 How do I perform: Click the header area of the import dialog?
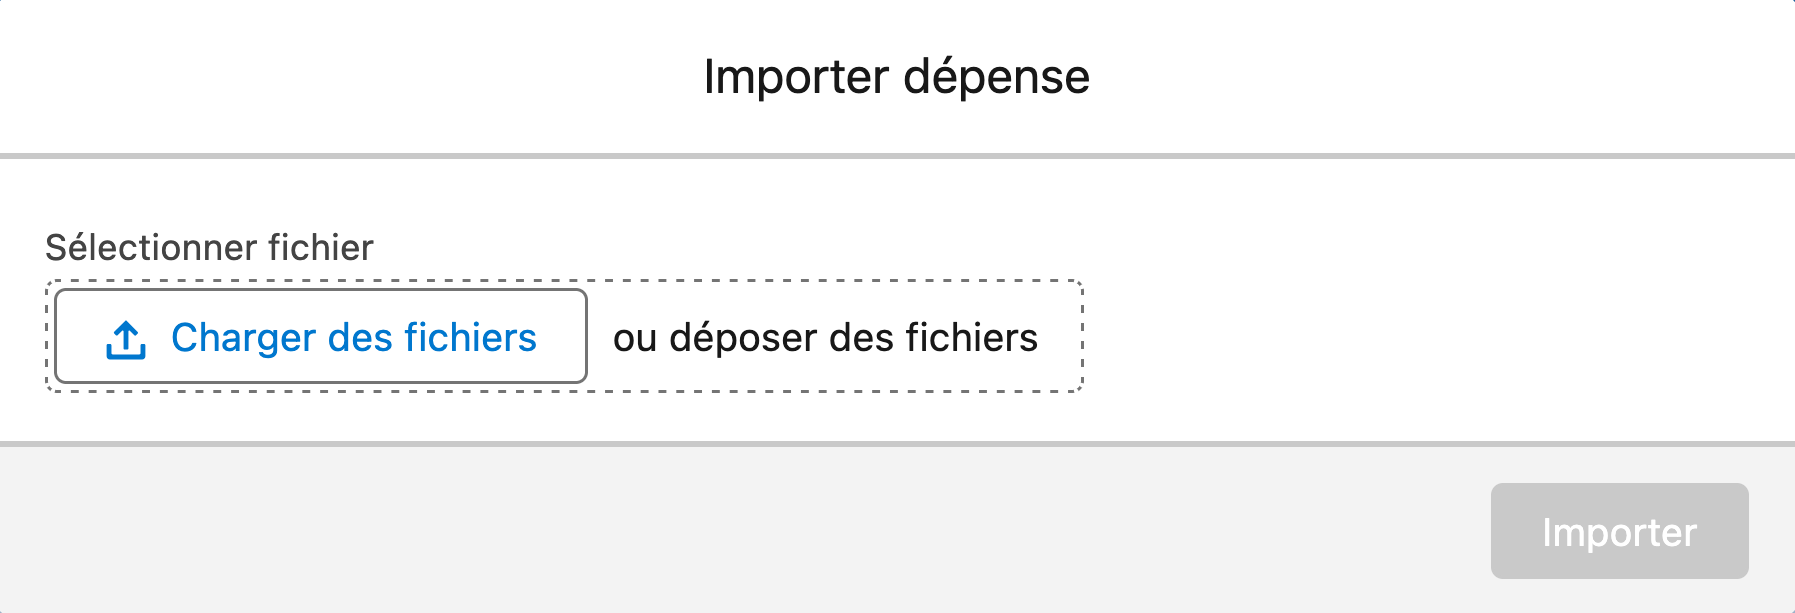897,75
